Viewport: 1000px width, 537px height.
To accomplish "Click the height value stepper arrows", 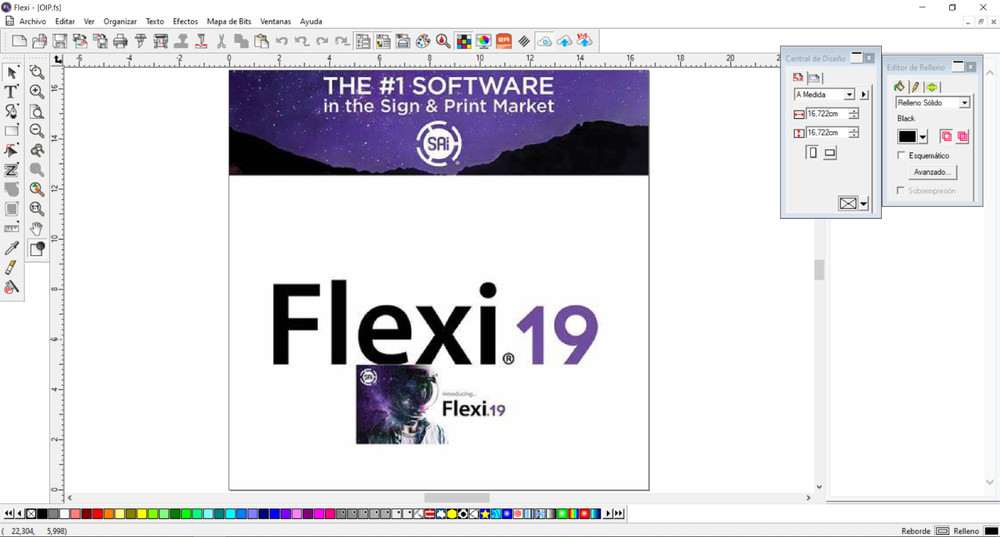I will [x=853, y=133].
